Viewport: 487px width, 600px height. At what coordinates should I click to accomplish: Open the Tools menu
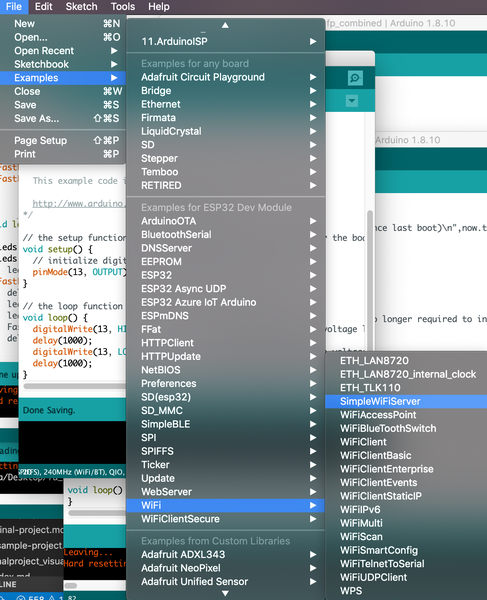coord(122,7)
